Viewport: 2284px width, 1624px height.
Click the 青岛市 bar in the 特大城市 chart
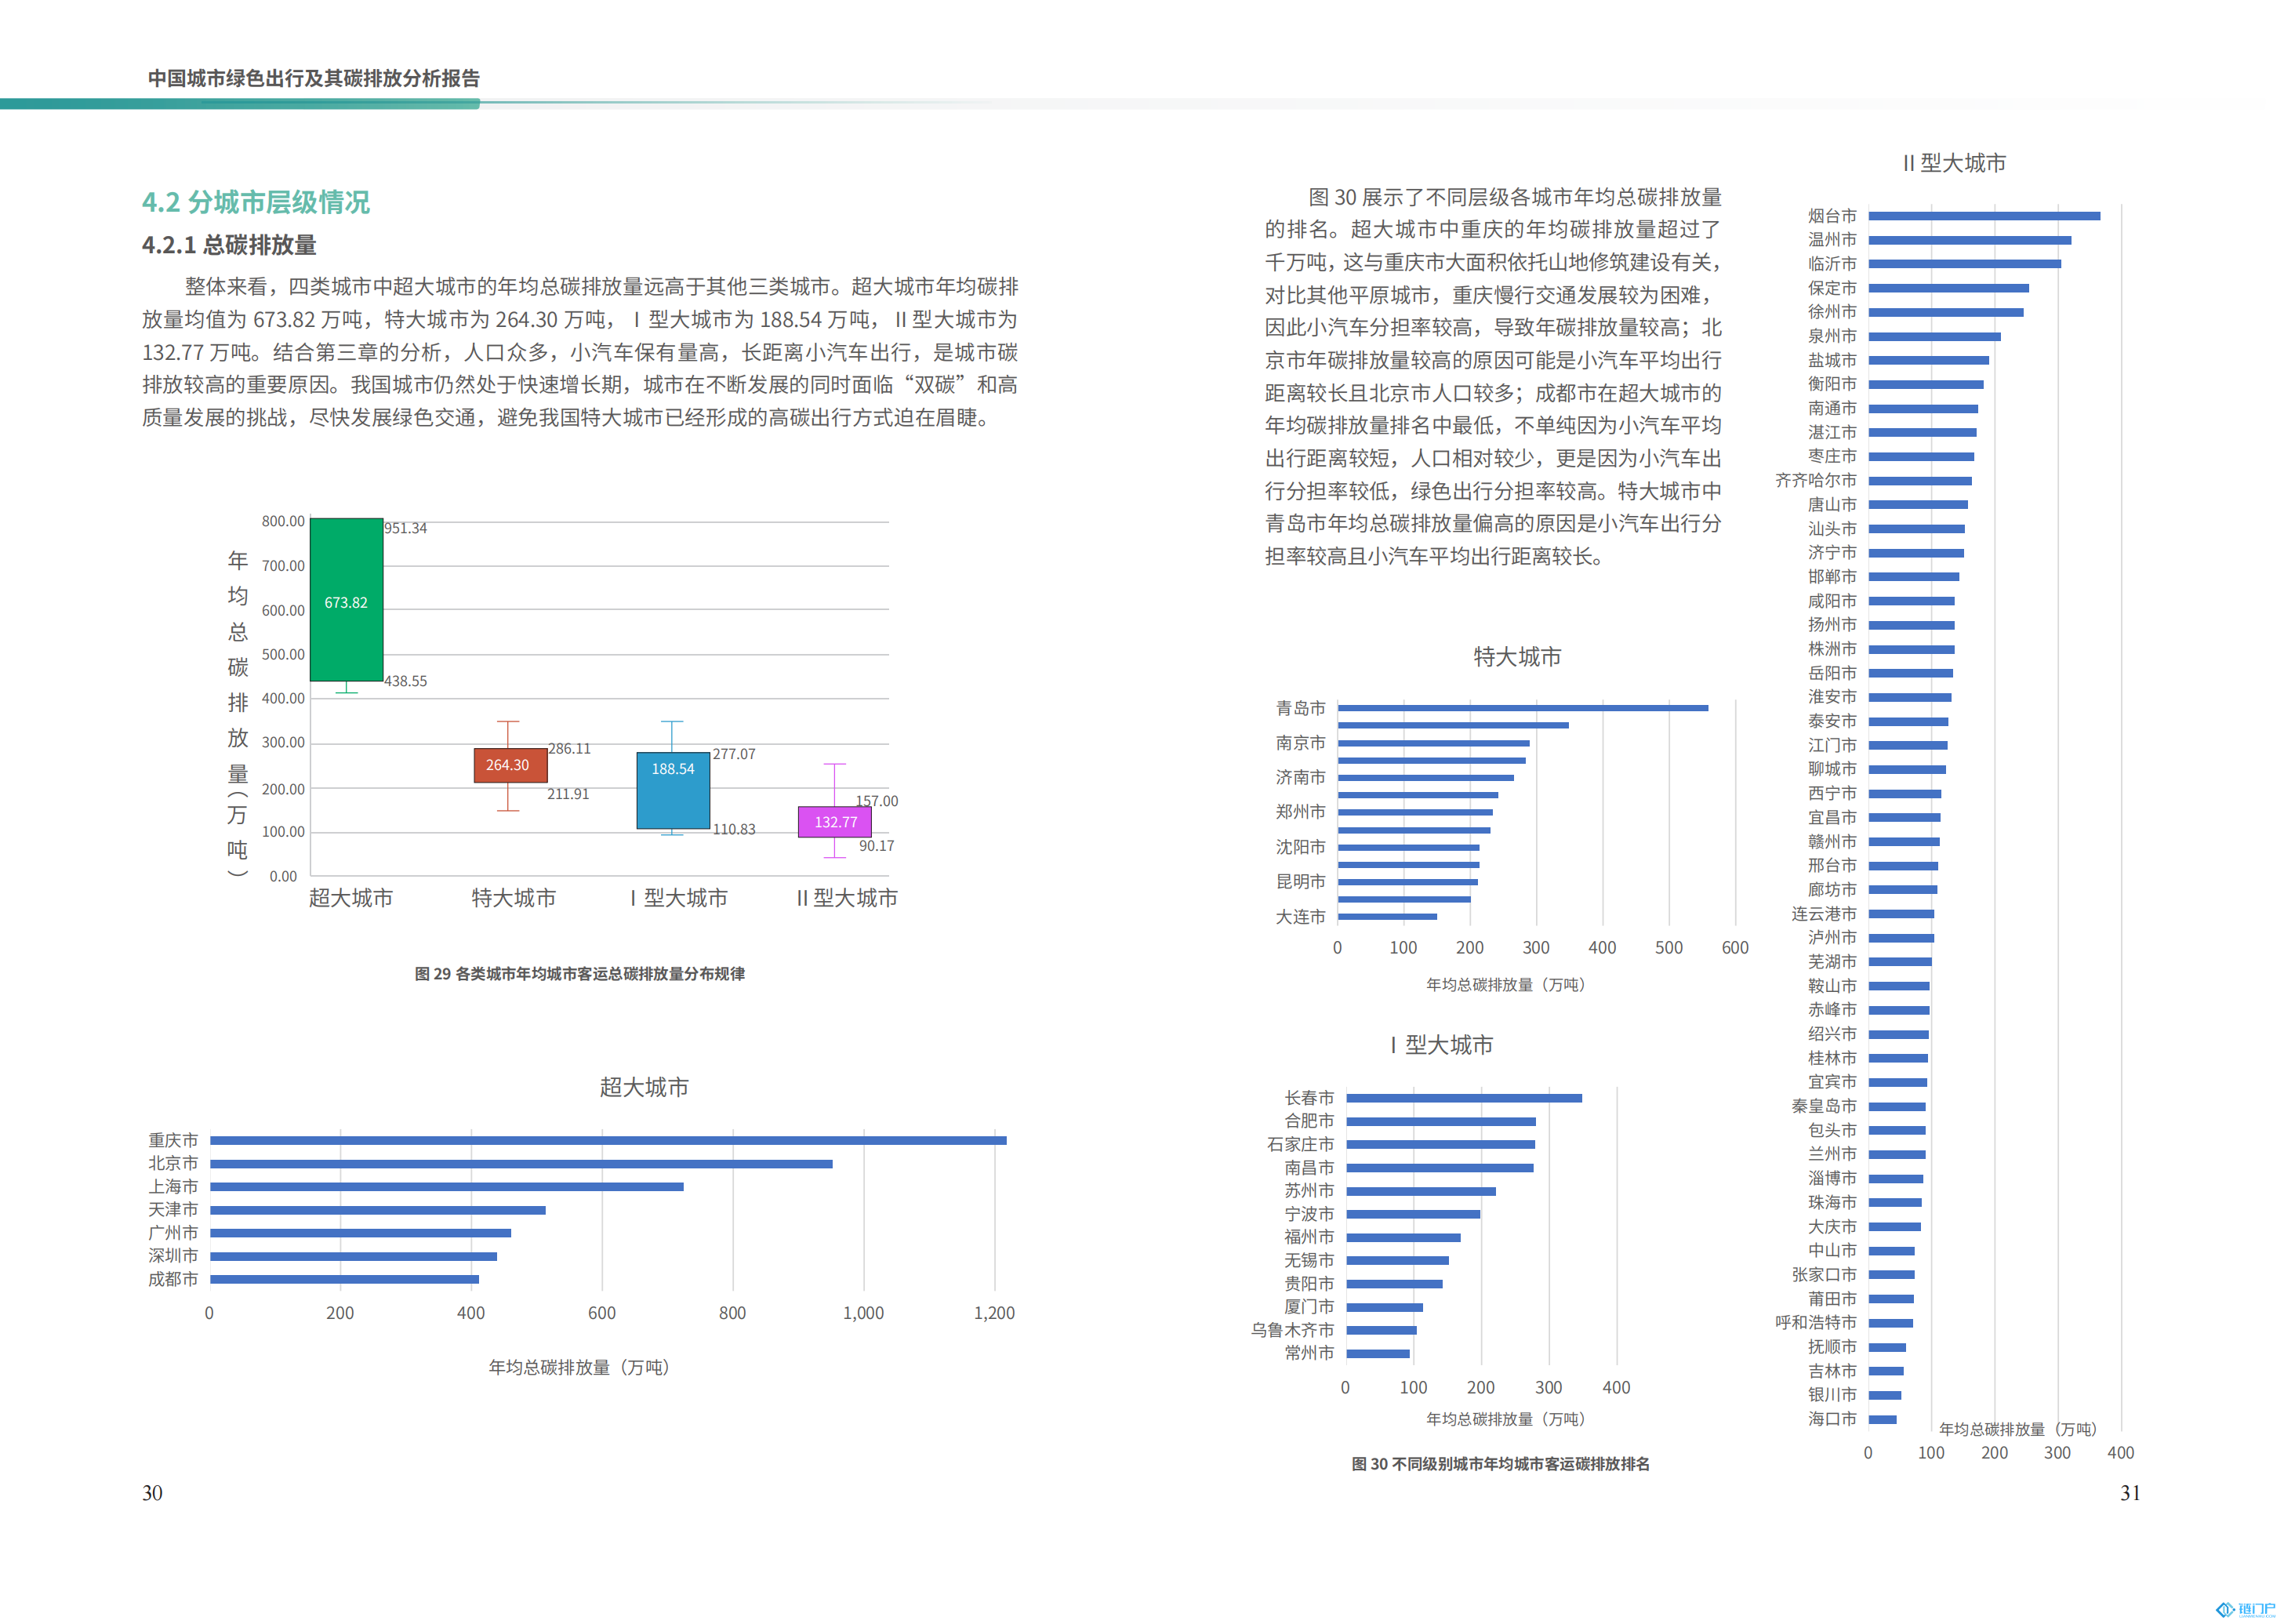point(1523,708)
